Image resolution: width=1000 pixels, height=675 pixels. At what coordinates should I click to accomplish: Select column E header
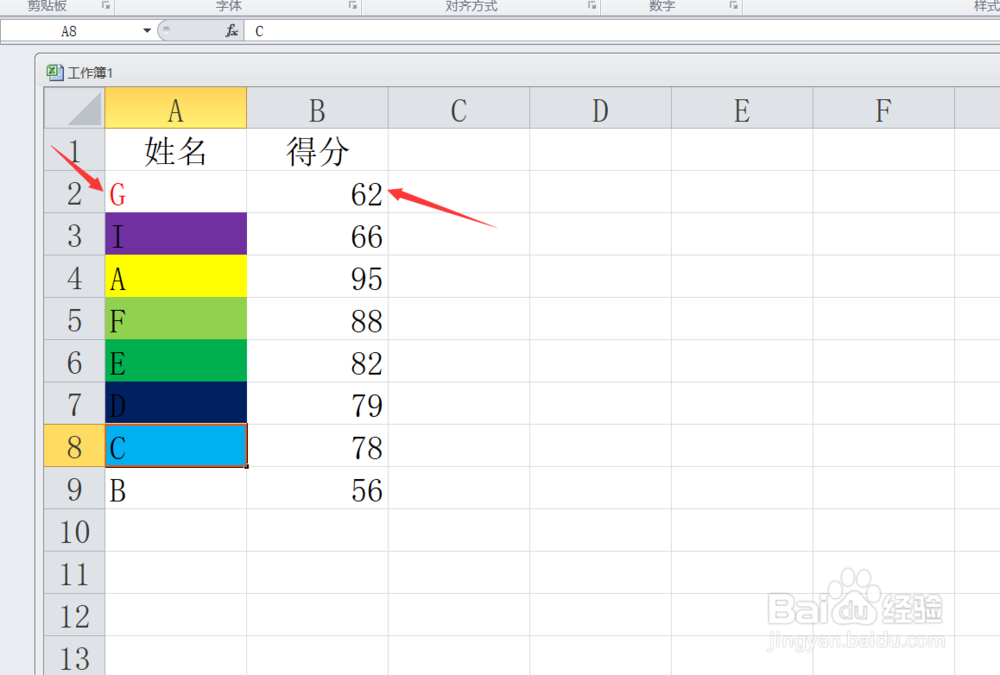pyautogui.click(x=742, y=108)
